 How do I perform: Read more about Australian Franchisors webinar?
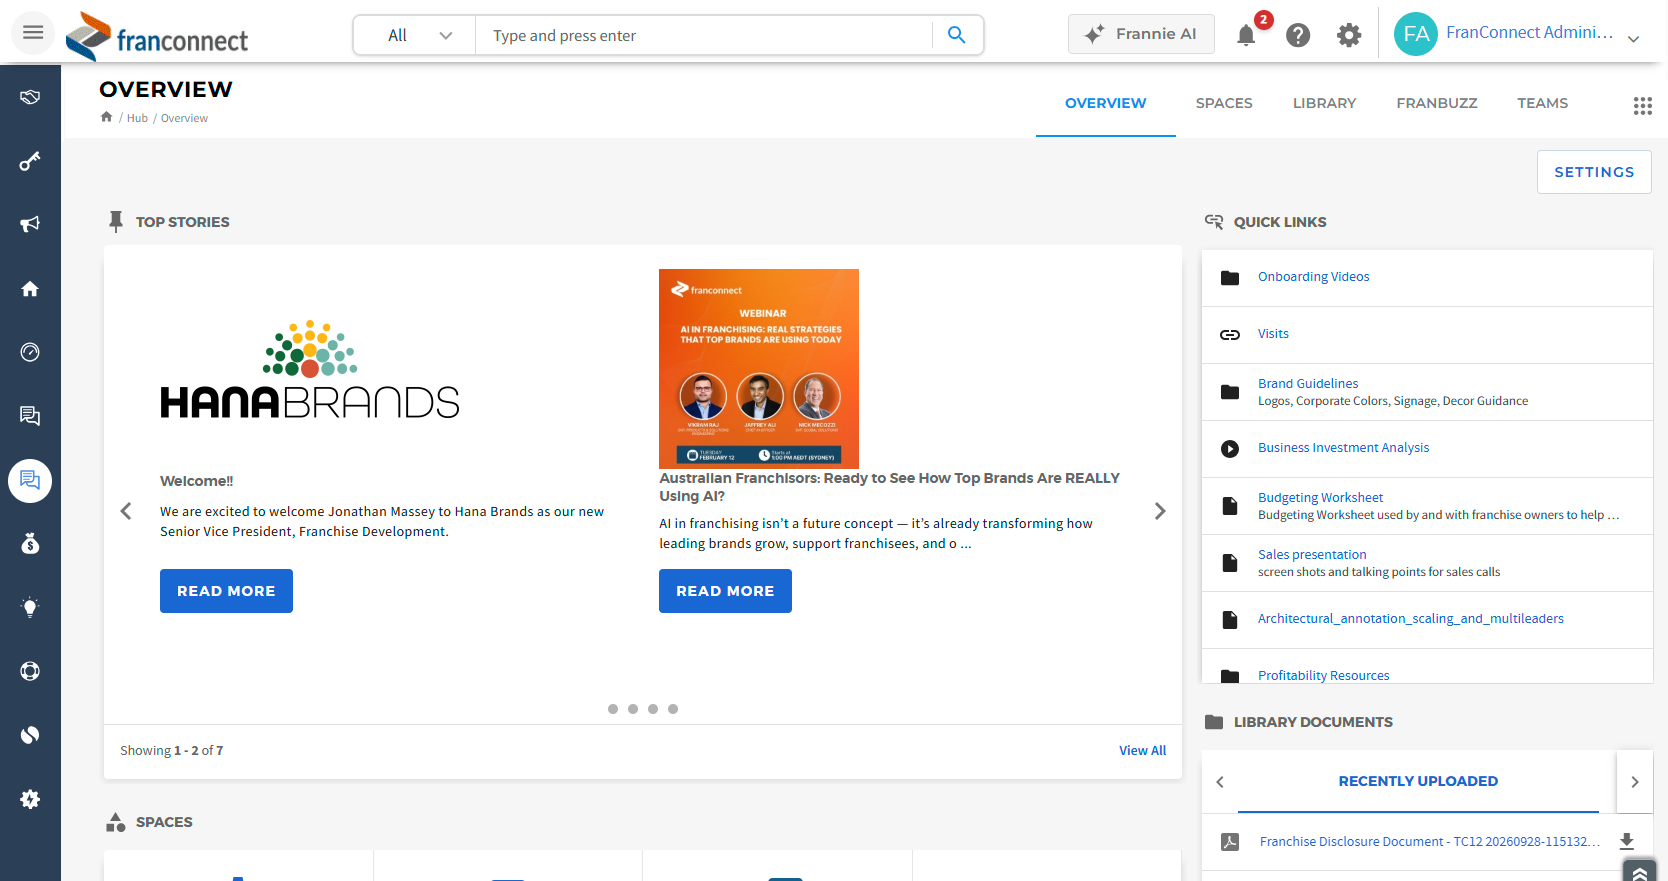coord(725,591)
